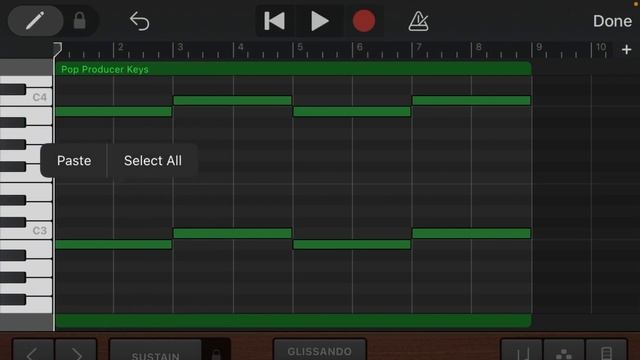Open the keyboard layout icon
640x360 pixels.
pos(607,351)
